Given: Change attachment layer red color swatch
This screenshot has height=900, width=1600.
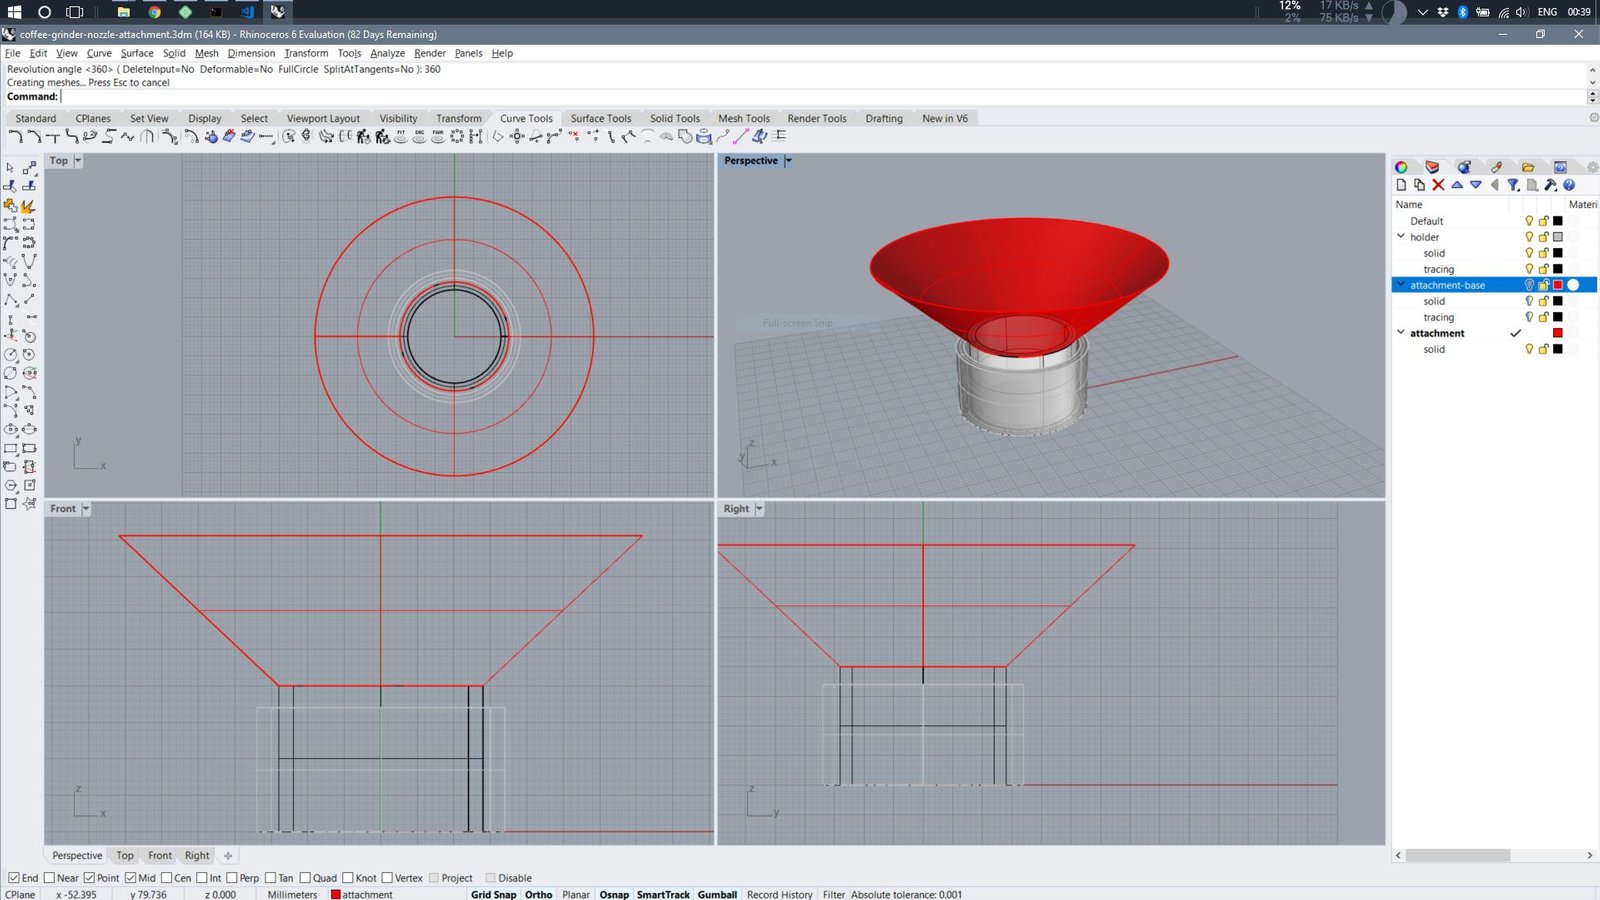Looking at the screenshot, I should pos(1557,333).
